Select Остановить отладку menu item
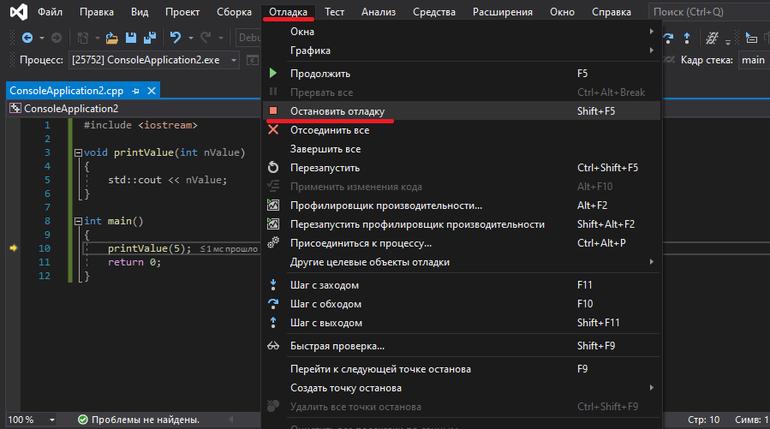This screenshot has height=429, width=770. pyautogui.click(x=462, y=111)
